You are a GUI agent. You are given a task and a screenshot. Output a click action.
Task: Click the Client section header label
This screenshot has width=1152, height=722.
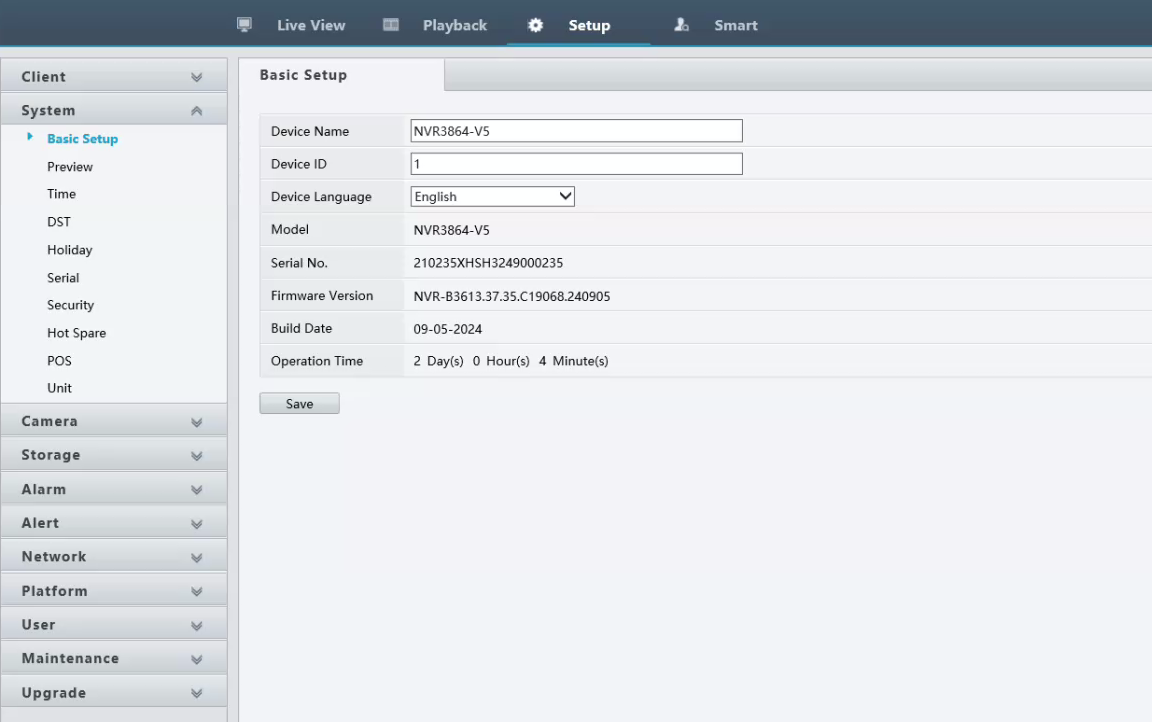pyautogui.click(x=43, y=76)
